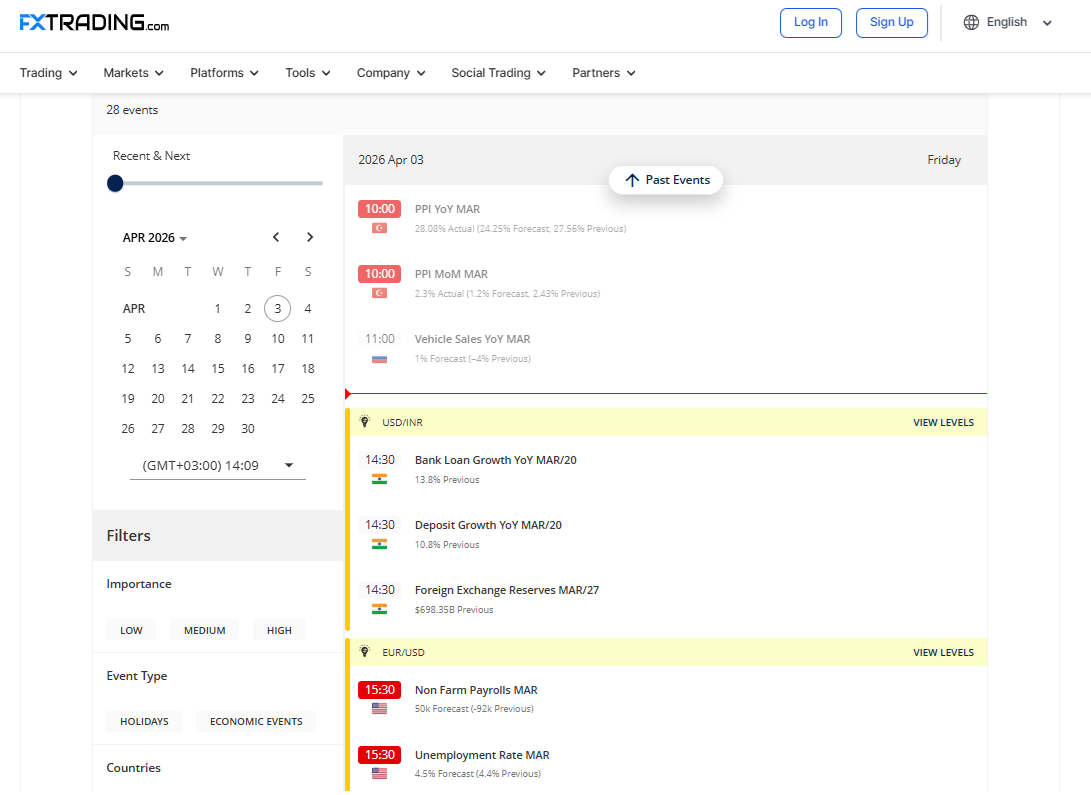Click US flag under Non Farm Payrolls
The height and width of the screenshot is (795, 1091).
379,709
